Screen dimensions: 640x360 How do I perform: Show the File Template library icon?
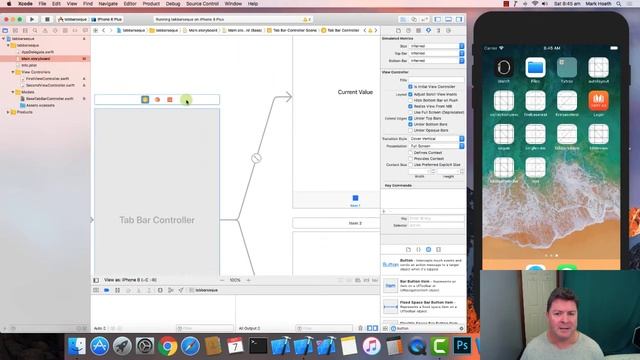tap(408, 249)
